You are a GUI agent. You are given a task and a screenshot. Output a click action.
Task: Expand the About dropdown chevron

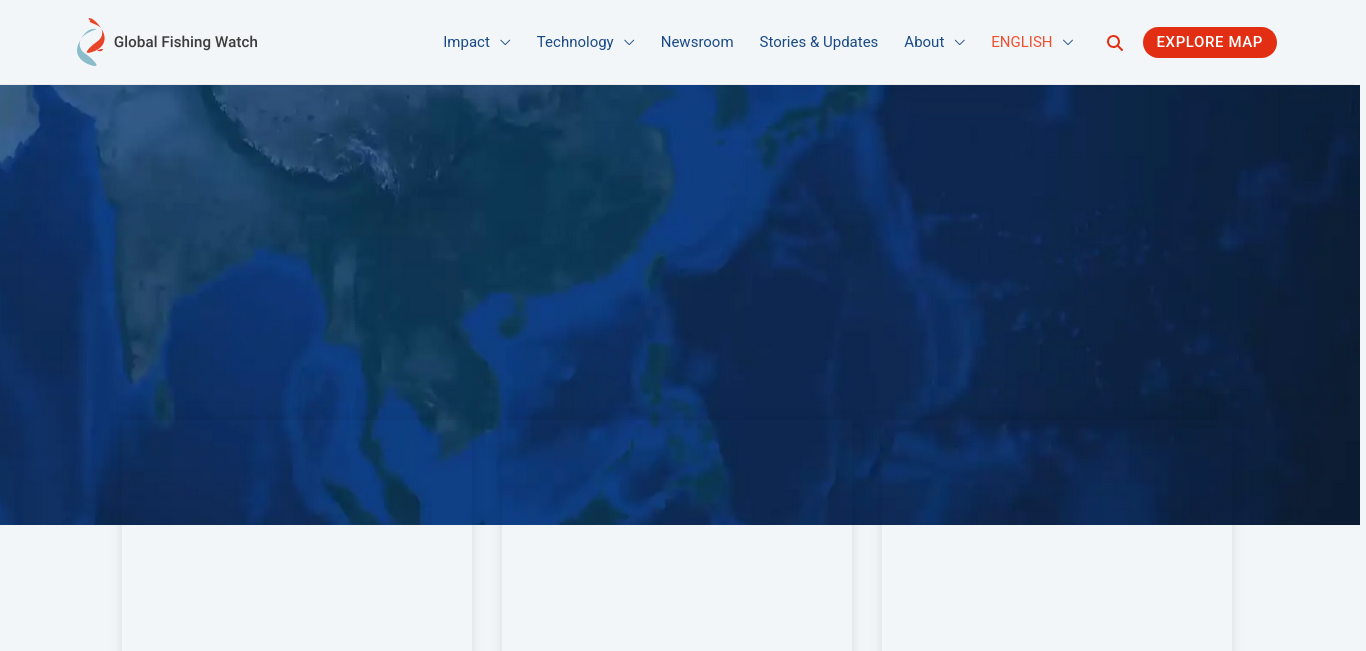coord(960,42)
